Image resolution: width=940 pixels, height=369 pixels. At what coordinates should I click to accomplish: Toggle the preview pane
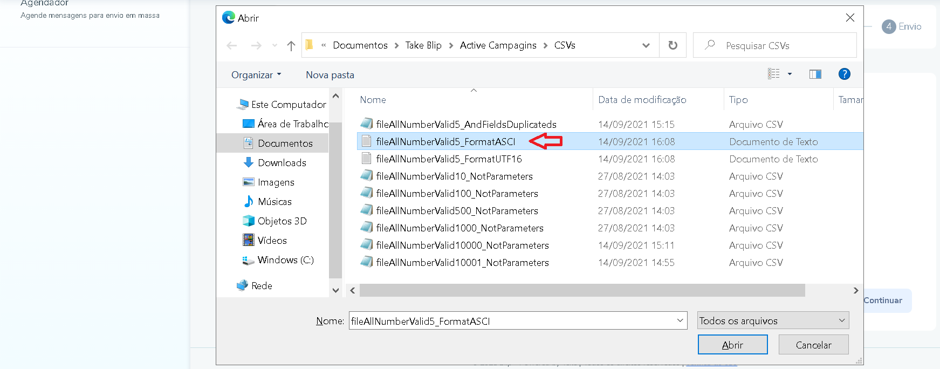click(x=815, y=74)
